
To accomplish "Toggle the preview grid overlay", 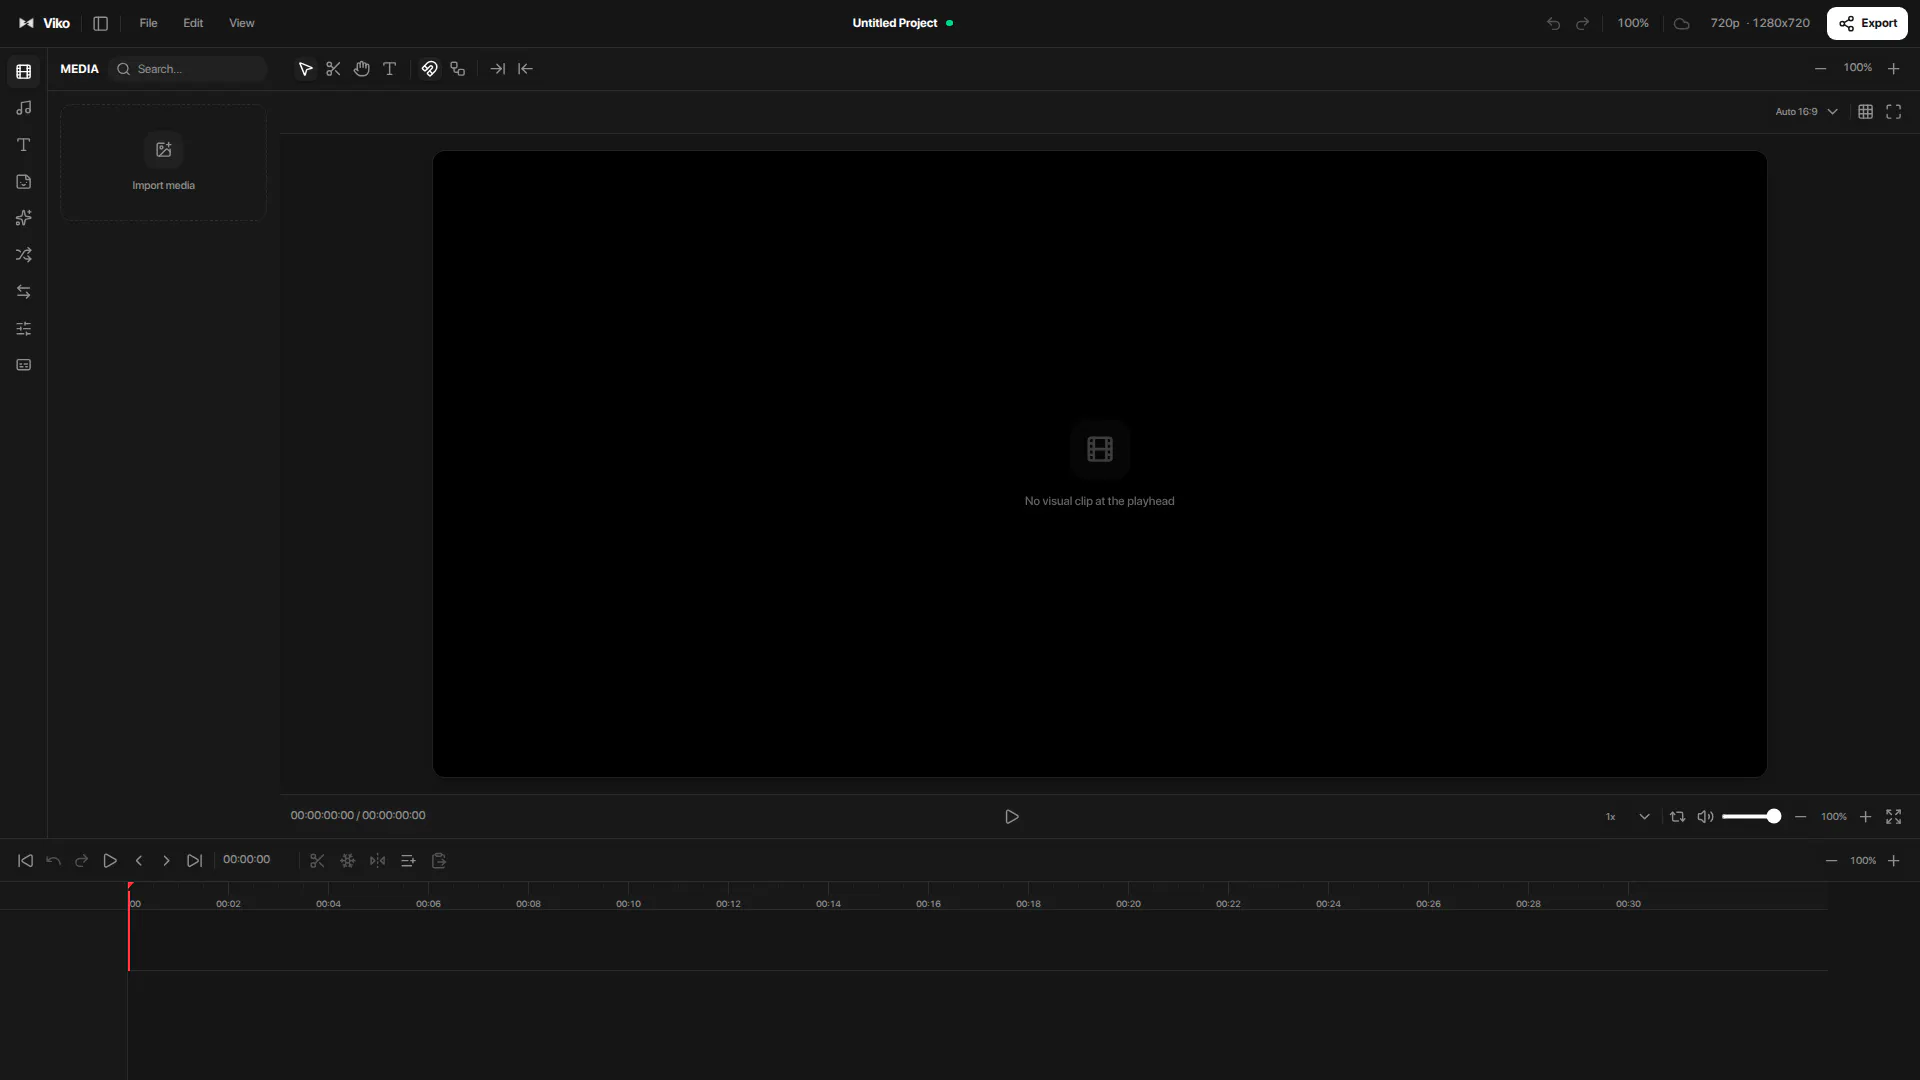I will [1865, 112].
